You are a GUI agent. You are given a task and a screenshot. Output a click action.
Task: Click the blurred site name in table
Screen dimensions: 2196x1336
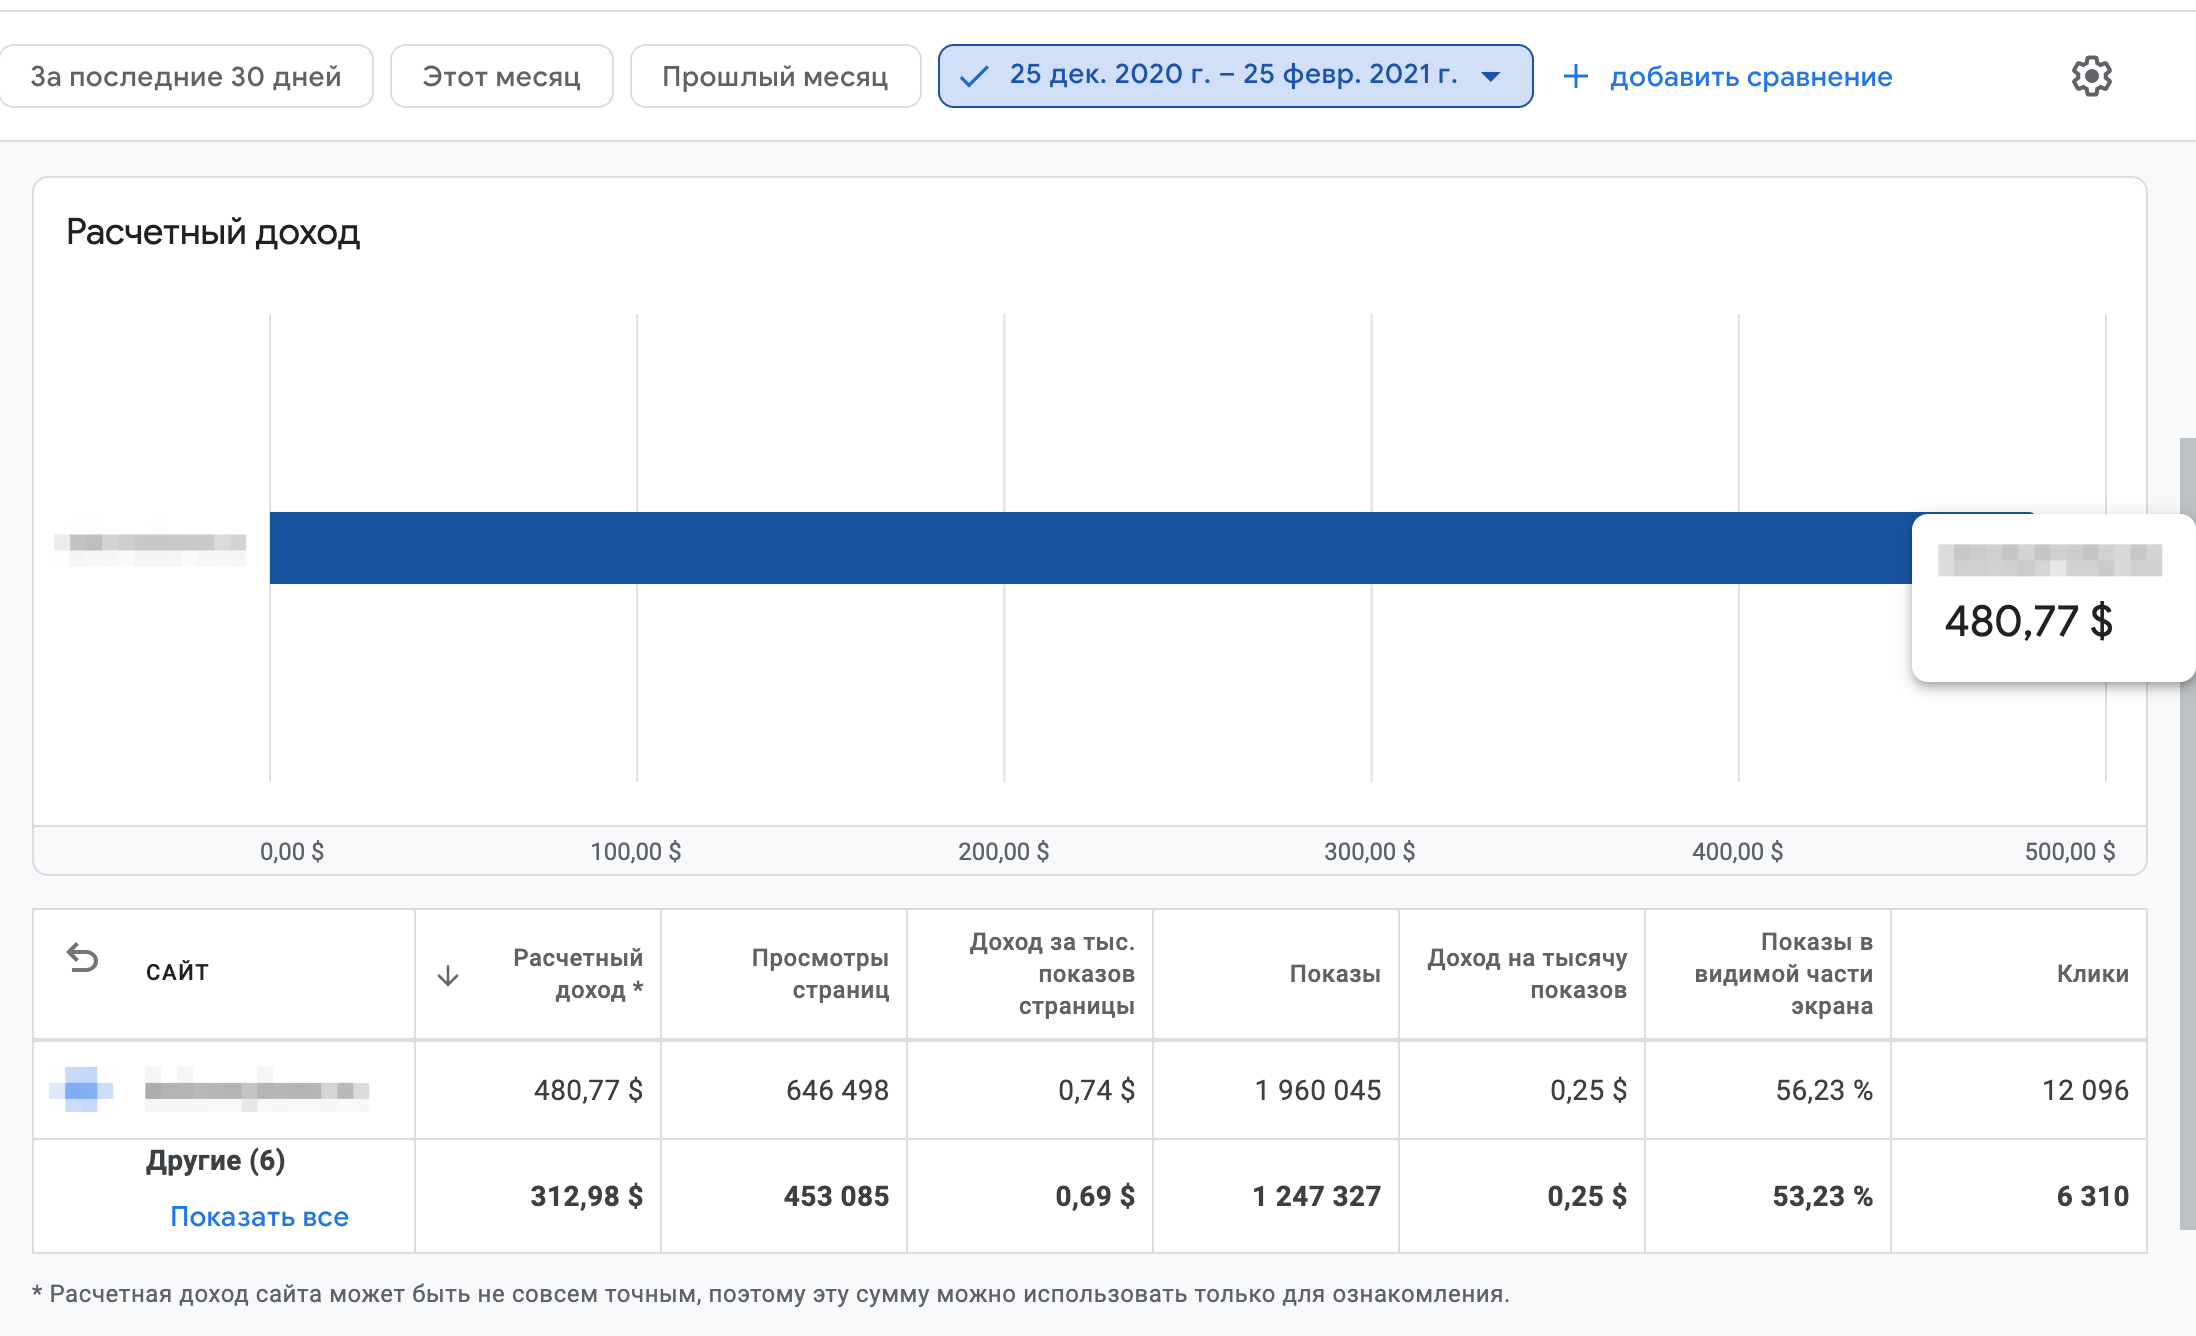pyautogui.click(x=257, y=1089)
